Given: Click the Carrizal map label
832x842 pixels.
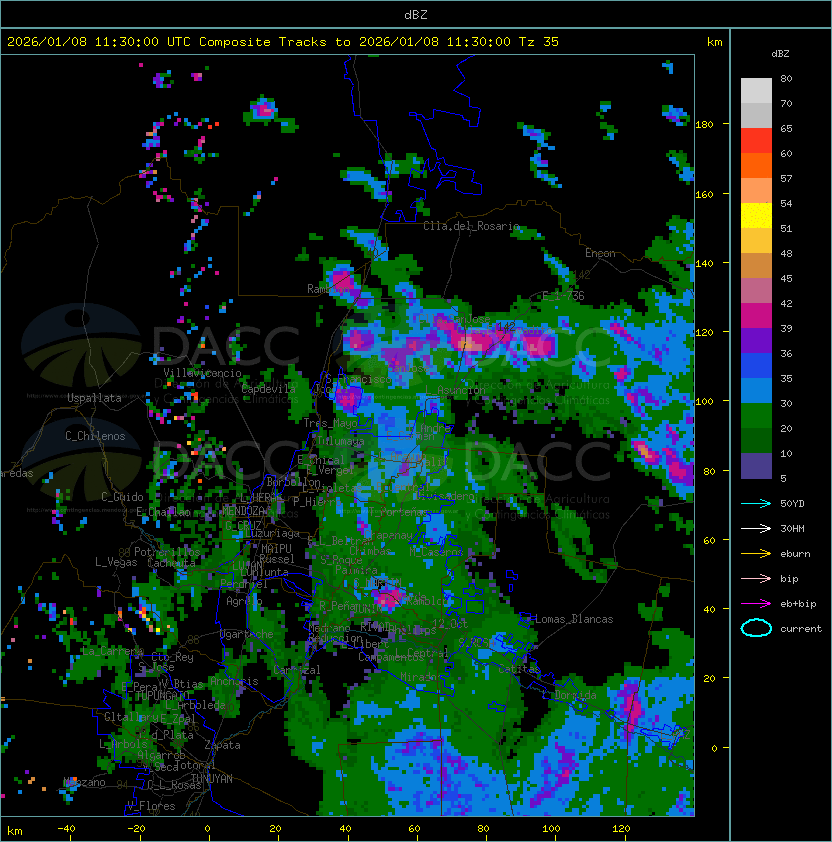Looking at the screenshot, I should pos(297,670).
